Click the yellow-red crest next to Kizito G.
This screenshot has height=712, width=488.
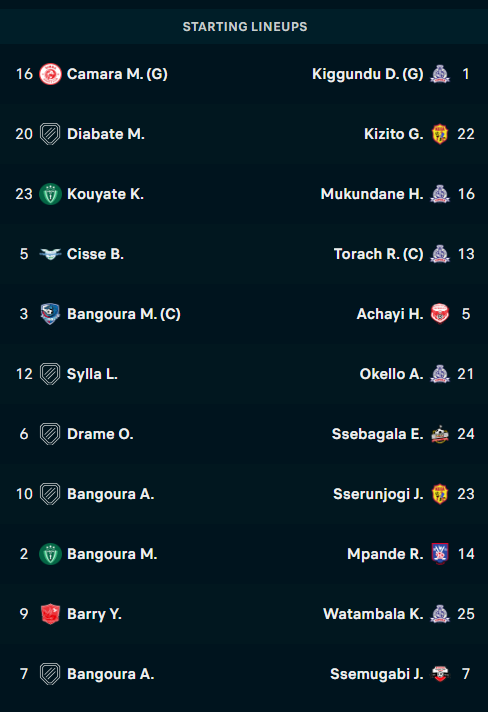click(439, 134)
